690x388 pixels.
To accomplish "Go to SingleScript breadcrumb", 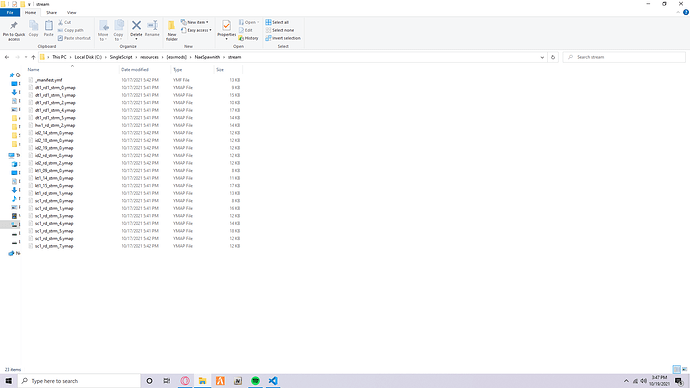I will click(x=121, y=57).
